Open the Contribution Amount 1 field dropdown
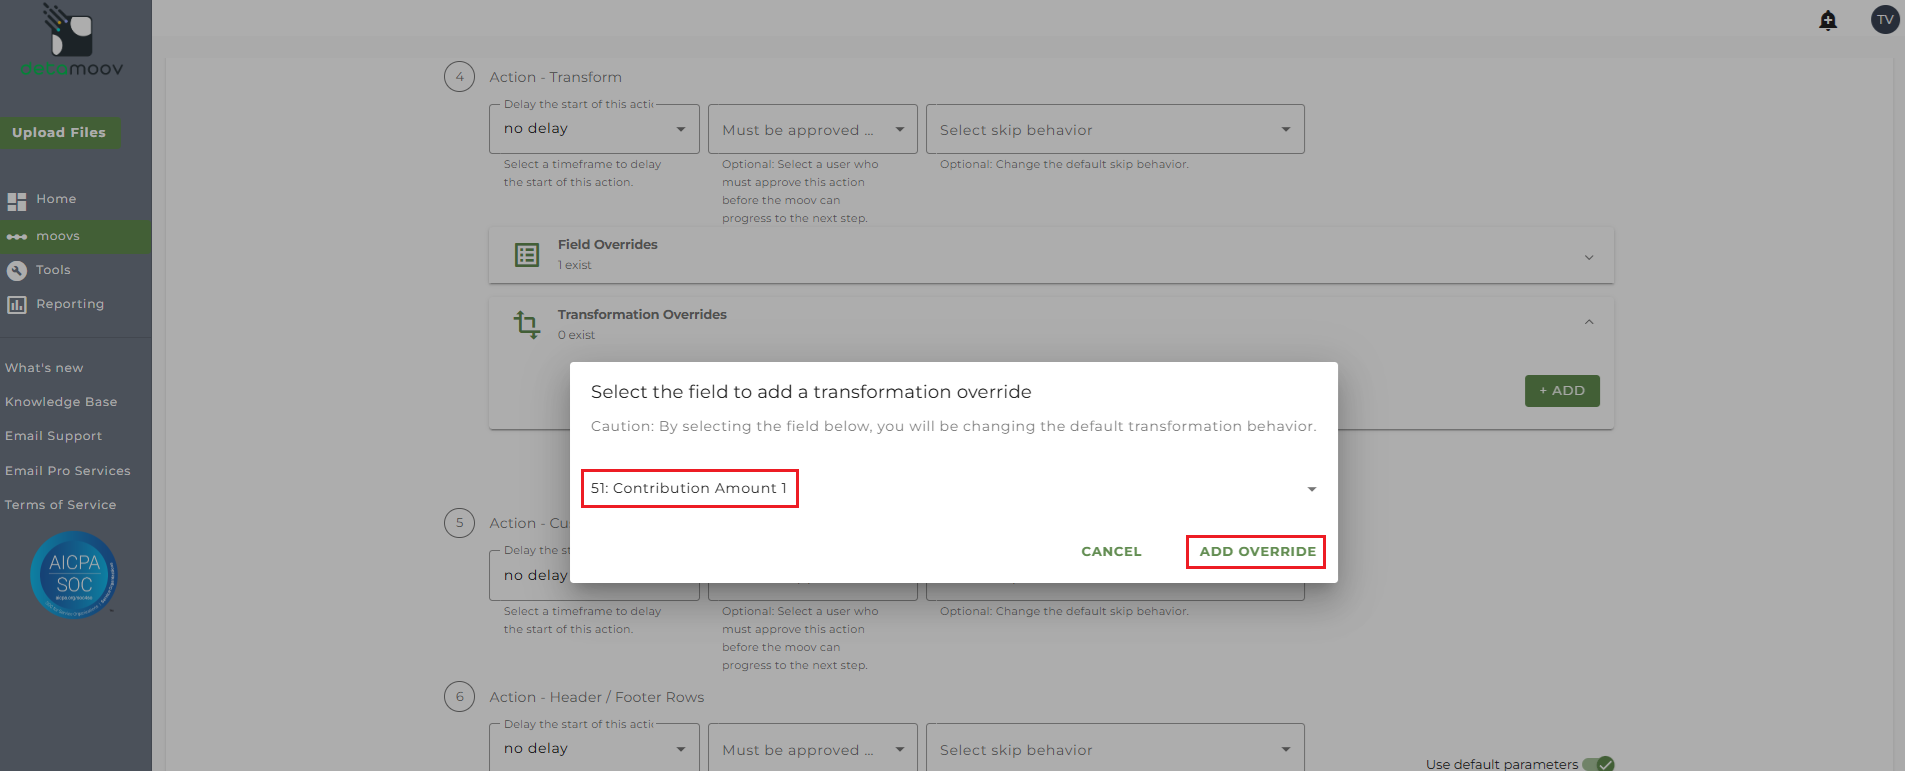 [x=1311, y=489]
